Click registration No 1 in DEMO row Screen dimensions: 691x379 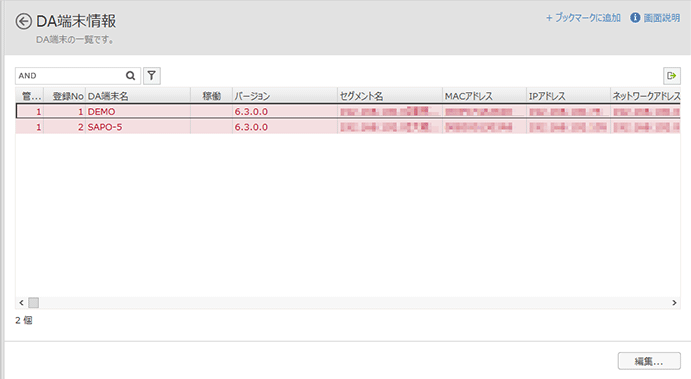pos(64,111)
